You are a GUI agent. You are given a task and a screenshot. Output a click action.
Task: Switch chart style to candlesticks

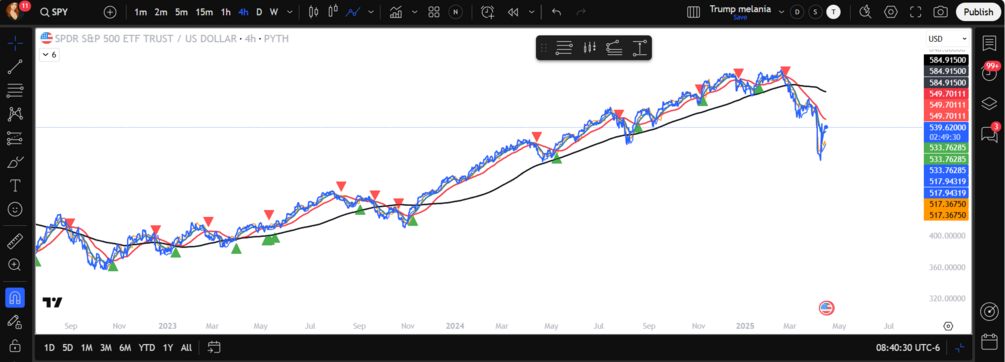click(x=313, y=12)
